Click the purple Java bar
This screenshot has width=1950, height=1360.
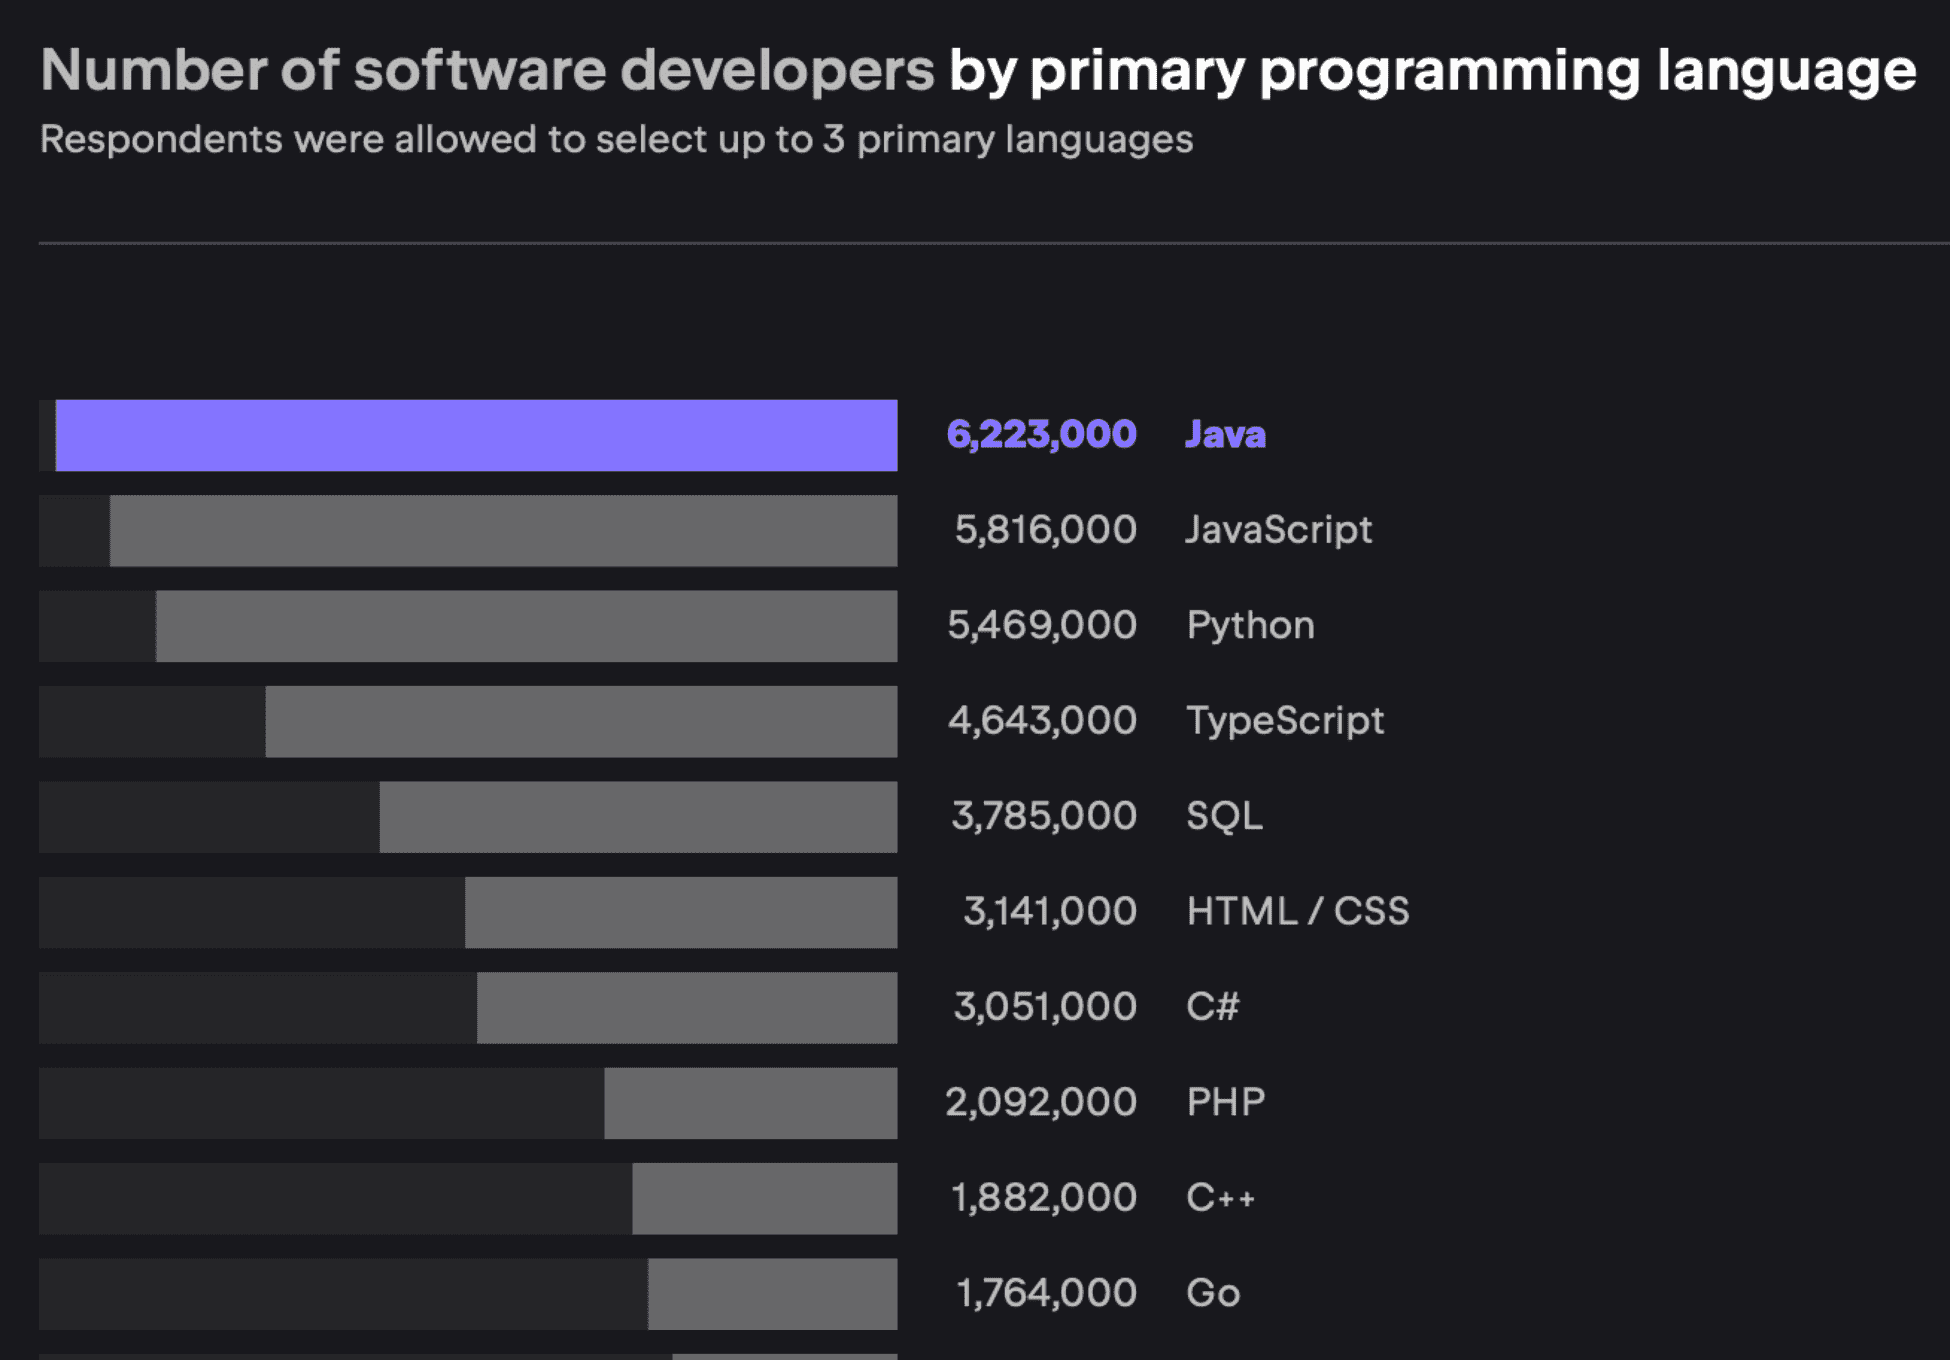(x=476, y=435)
